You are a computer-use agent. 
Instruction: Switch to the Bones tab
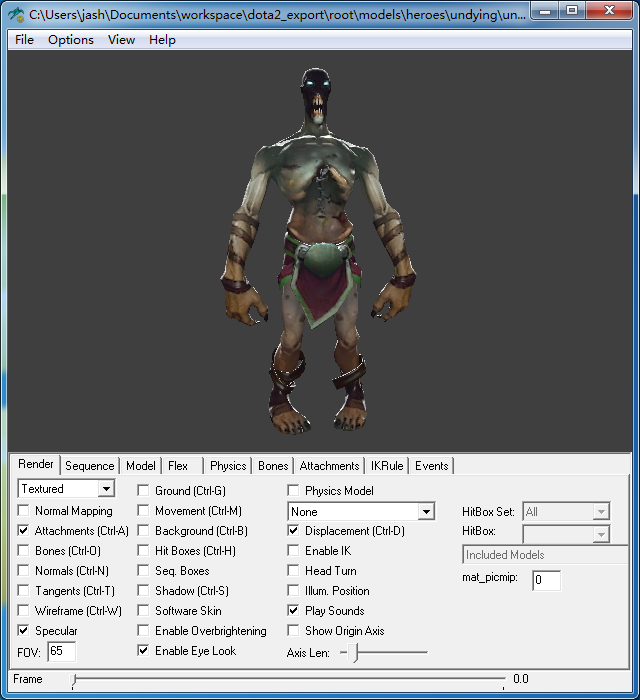[273, 466]
